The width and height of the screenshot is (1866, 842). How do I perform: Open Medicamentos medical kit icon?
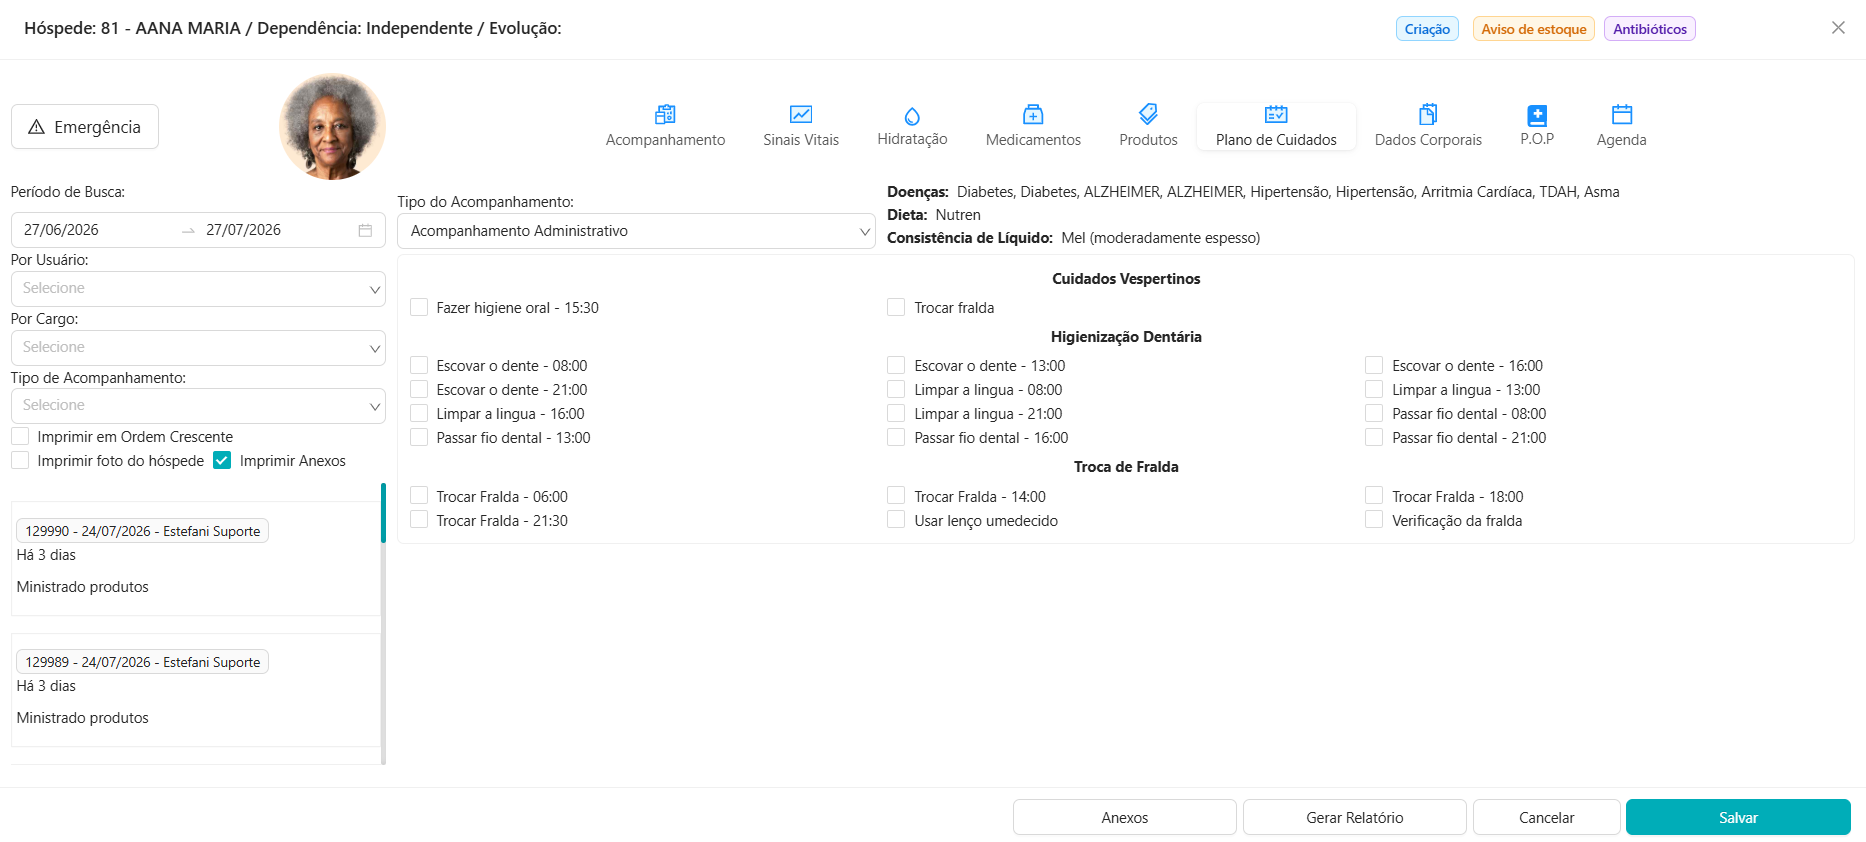pyautogui.click(x=1033, y=114)
